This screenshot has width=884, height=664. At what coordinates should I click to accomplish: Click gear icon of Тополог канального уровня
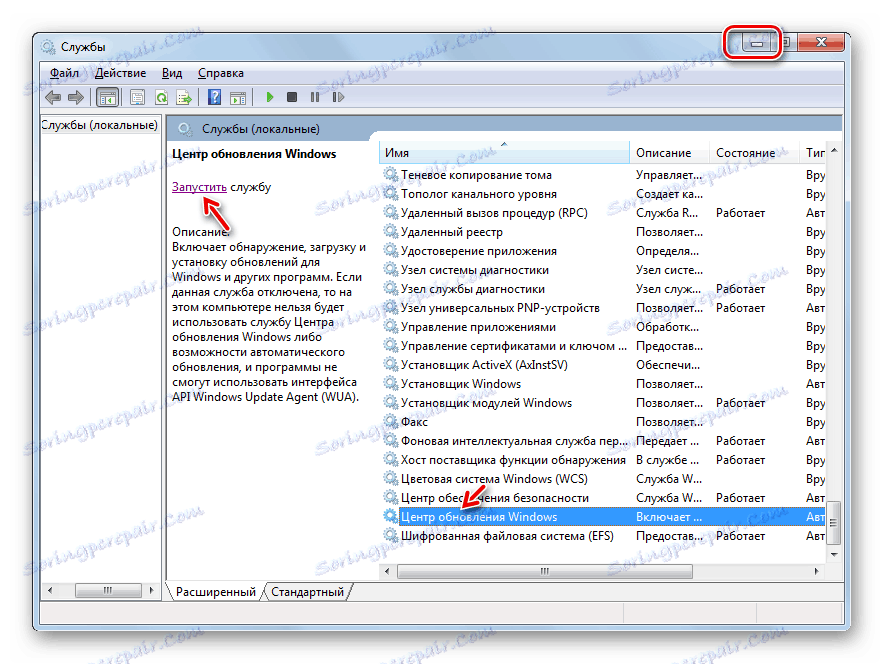[x=391, y=193]
